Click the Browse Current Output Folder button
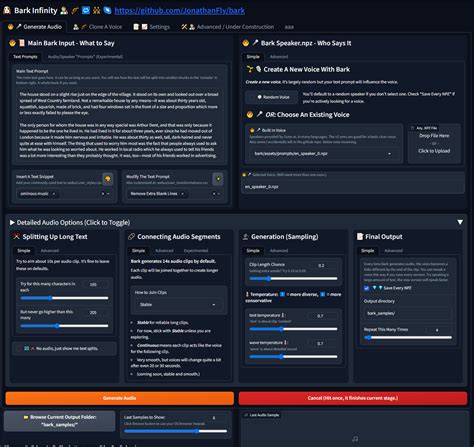Screen dimensions: 474x447 (x=60, y=421)
